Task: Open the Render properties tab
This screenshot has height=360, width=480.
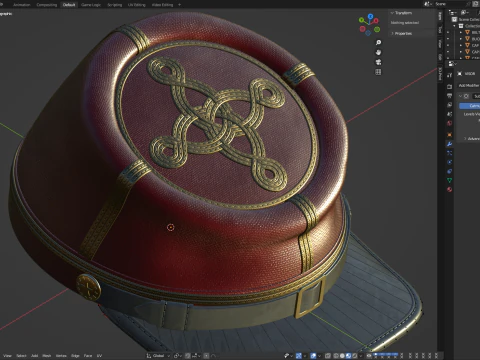Action: [449, 86]
